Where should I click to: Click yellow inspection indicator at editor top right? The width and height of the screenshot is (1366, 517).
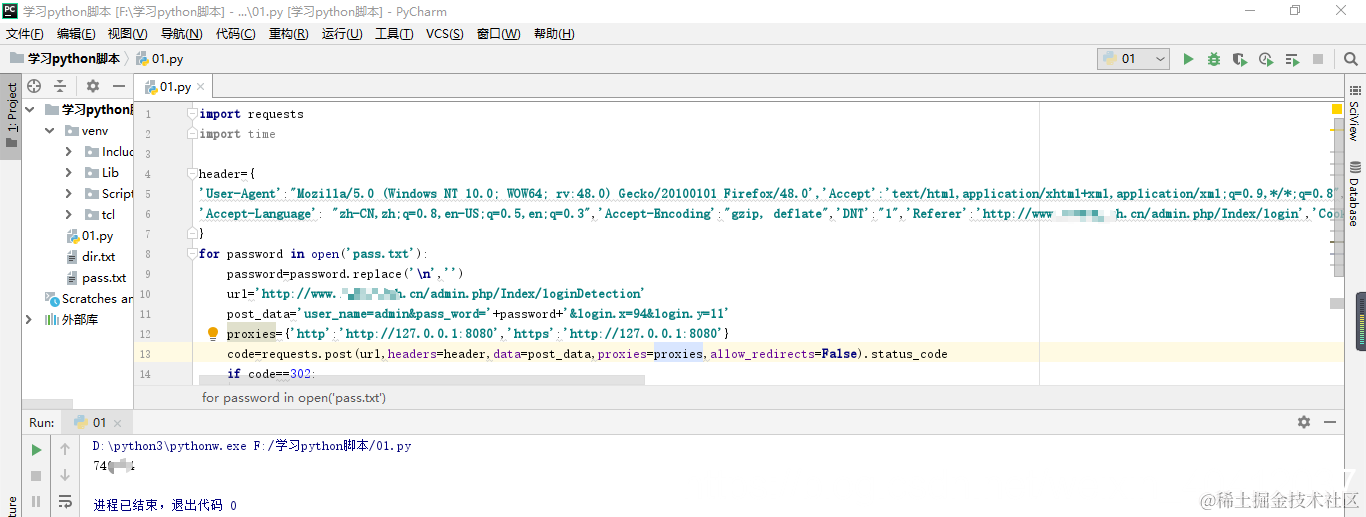coord(1337,108)
